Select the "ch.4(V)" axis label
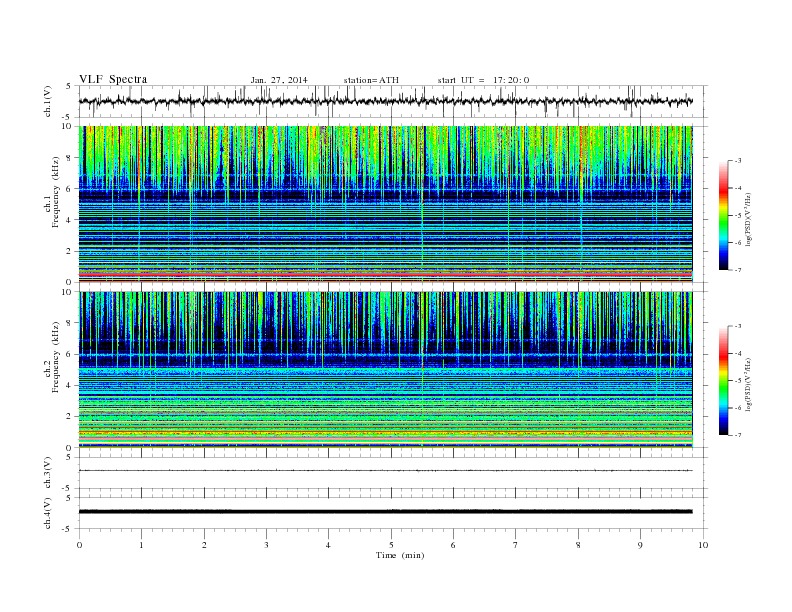The image size is (792, 612). click(48, 513)
